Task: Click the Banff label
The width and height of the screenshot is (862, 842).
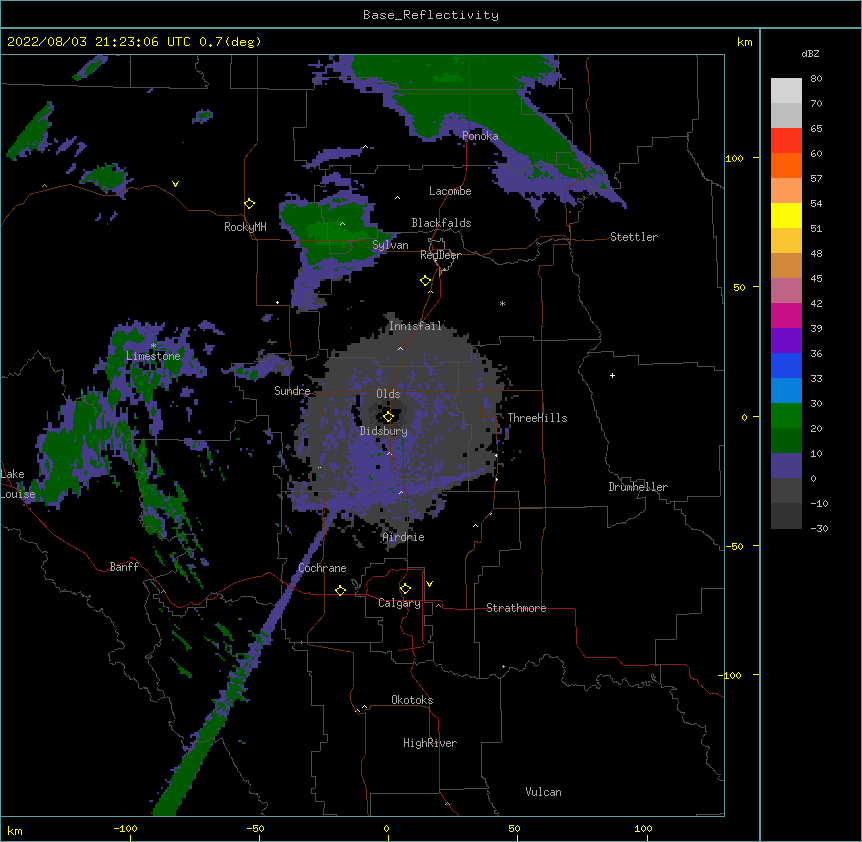Action: click(124, 567)
